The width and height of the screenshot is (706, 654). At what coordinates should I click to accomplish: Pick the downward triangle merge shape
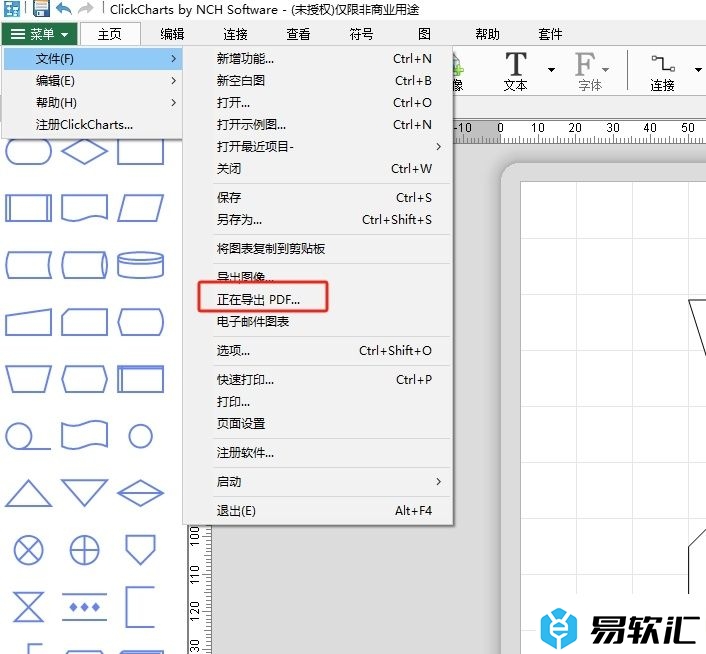coord(84,493)
